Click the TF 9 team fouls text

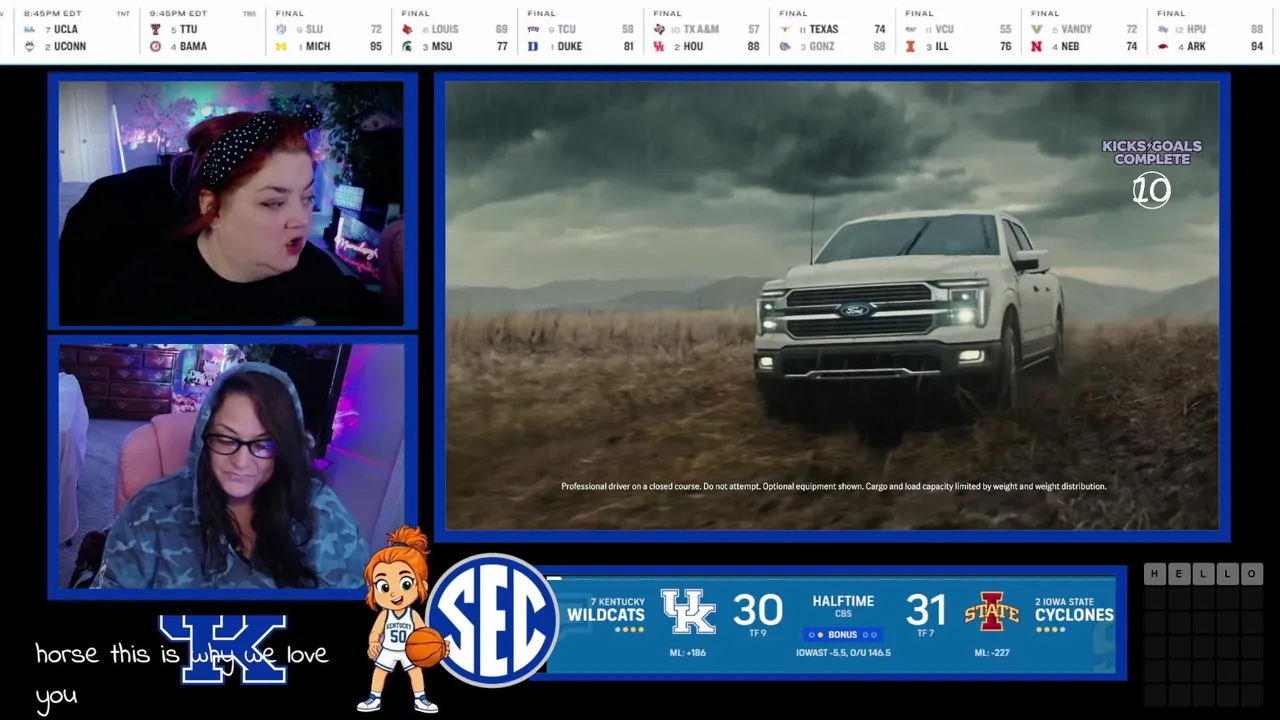point(758,633)
